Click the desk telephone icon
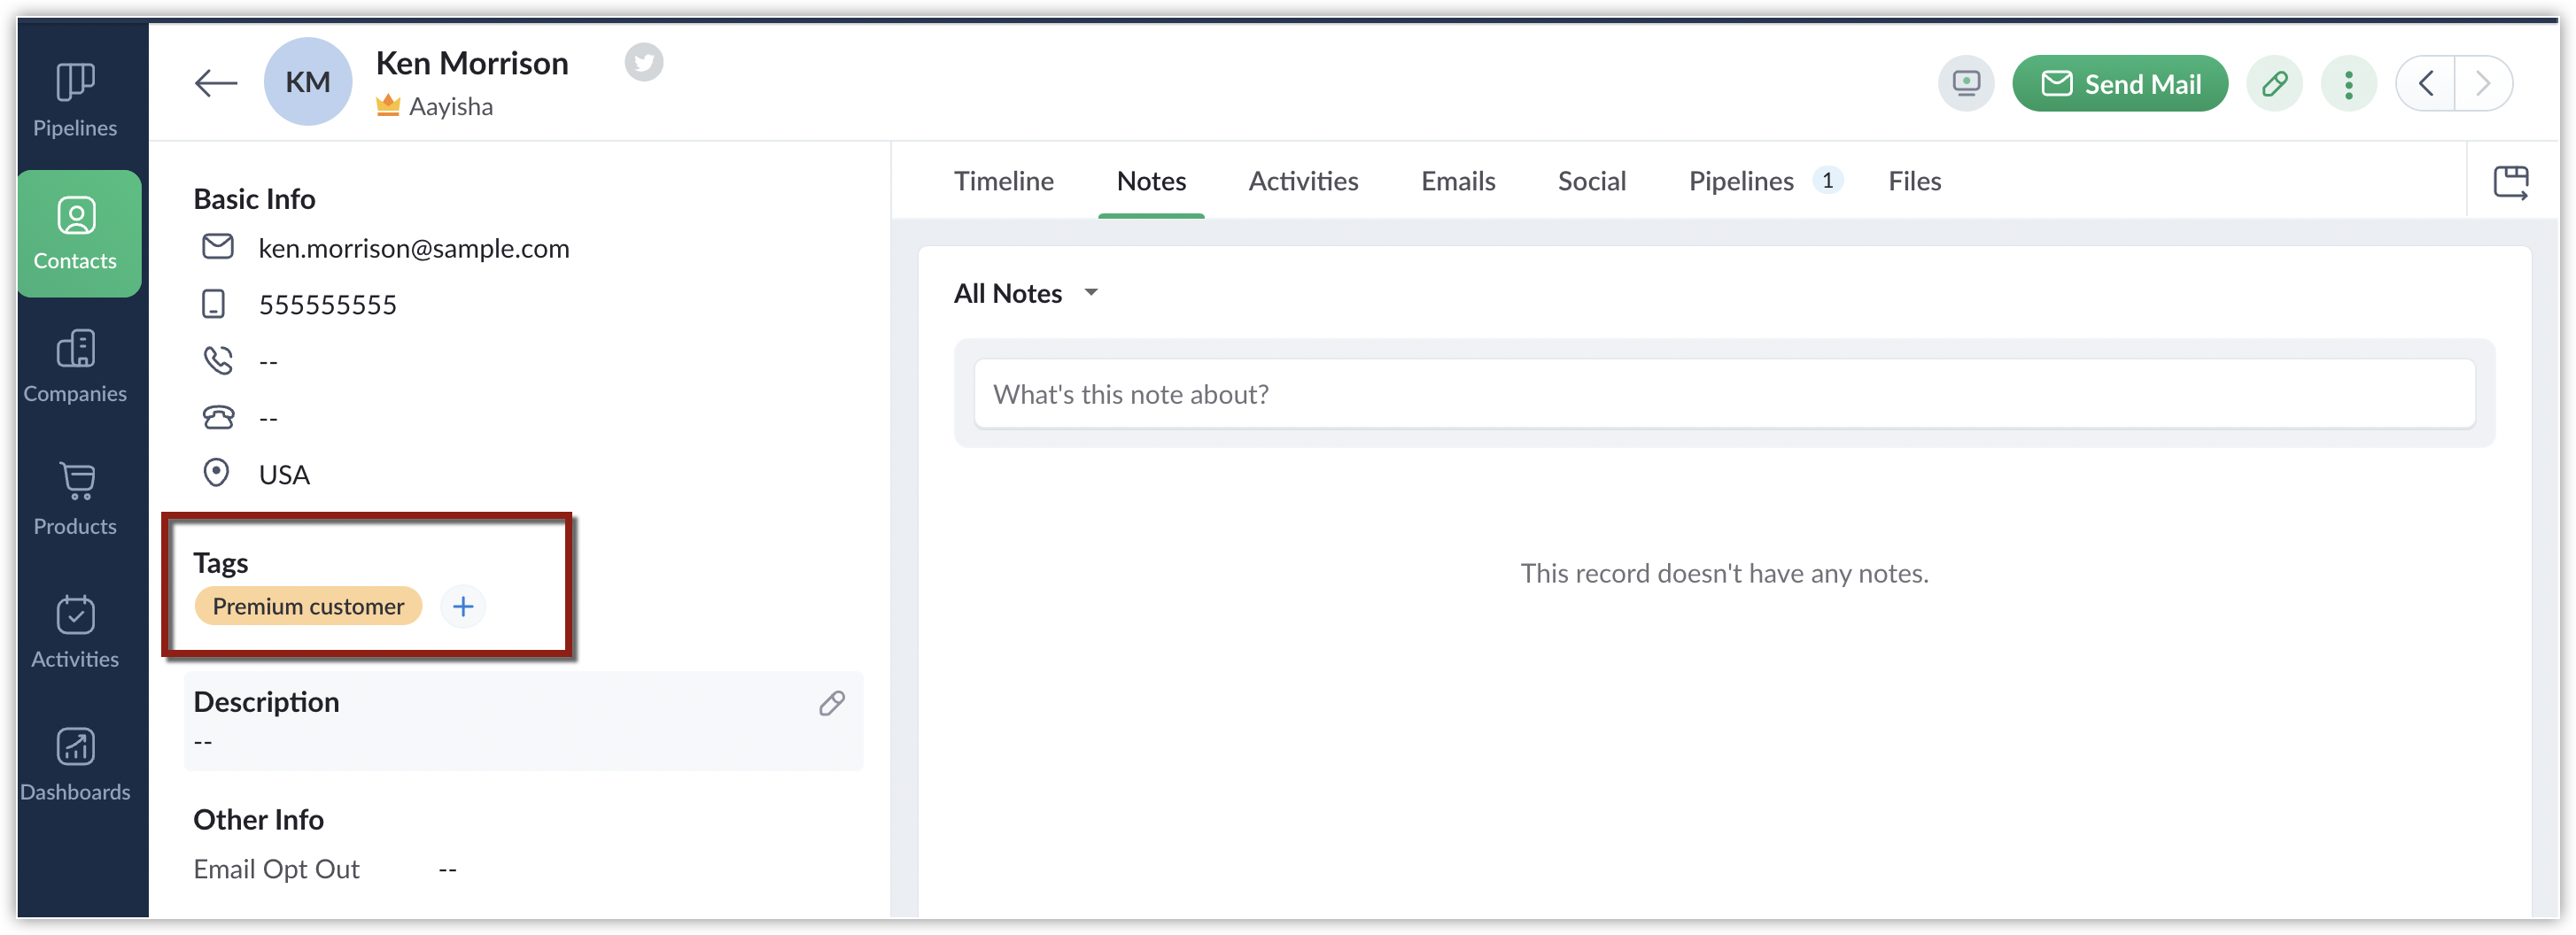This screenshot has height=935, width=2576. (218, 417)
